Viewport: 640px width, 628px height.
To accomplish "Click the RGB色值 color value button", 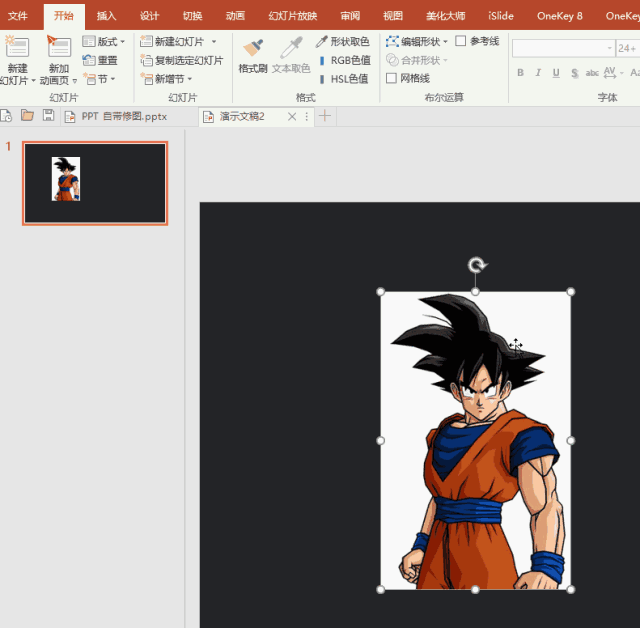I will click(x=345, y=60).
